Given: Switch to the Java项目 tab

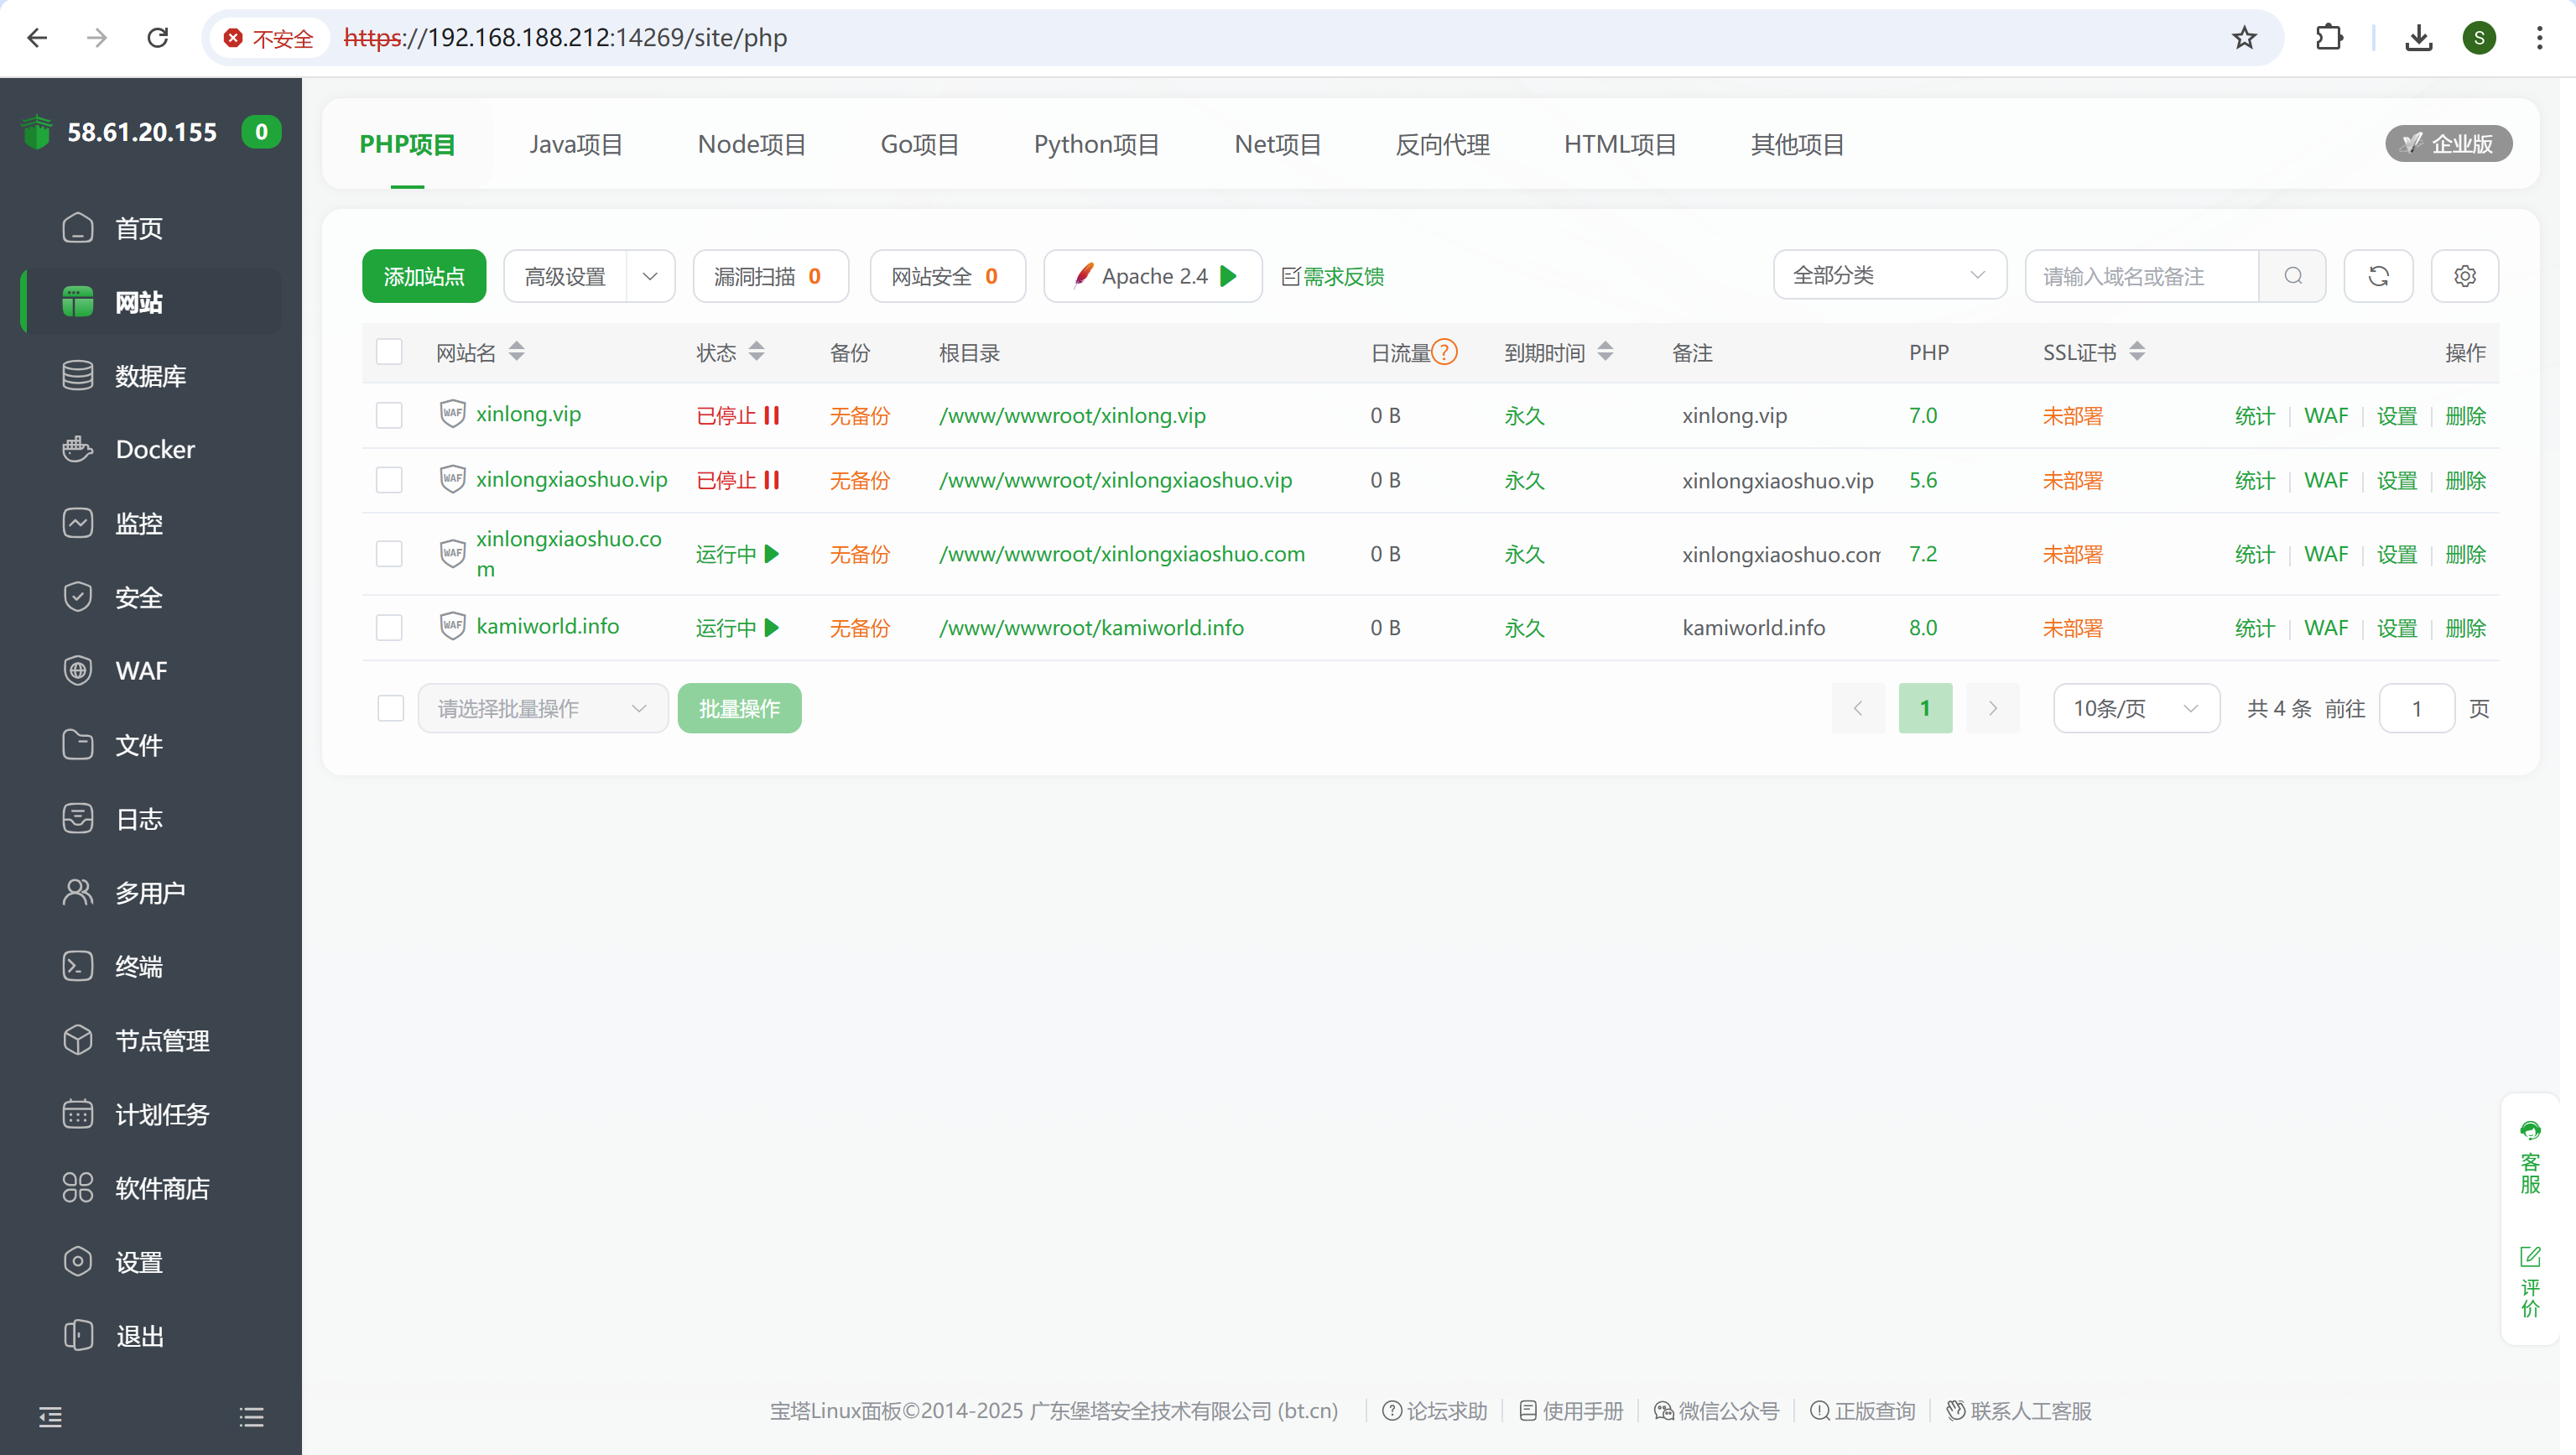Looking at the screenshot, I should 575,144.
